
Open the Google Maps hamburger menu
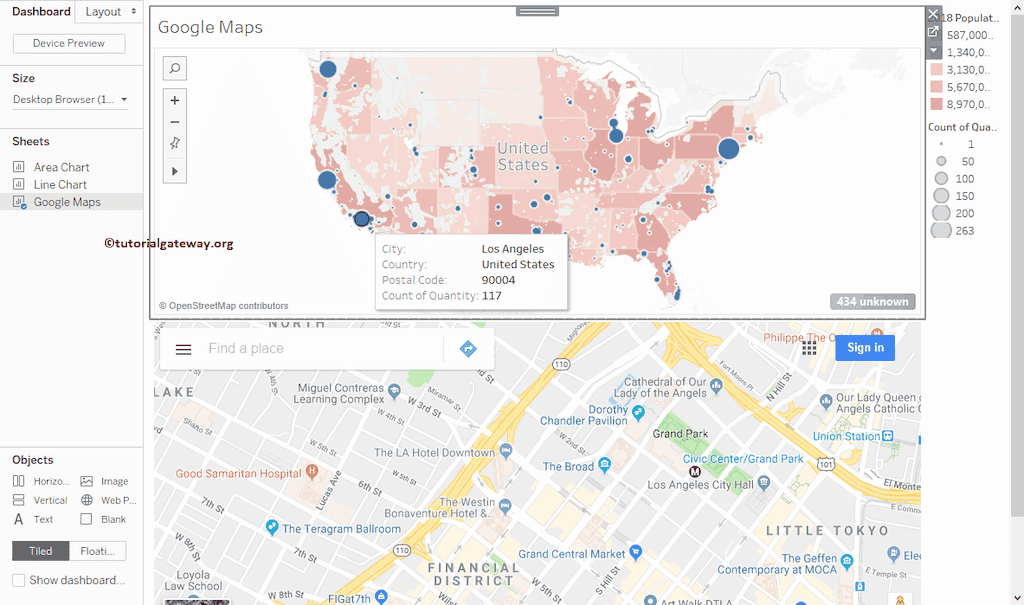tap(183, 349)
